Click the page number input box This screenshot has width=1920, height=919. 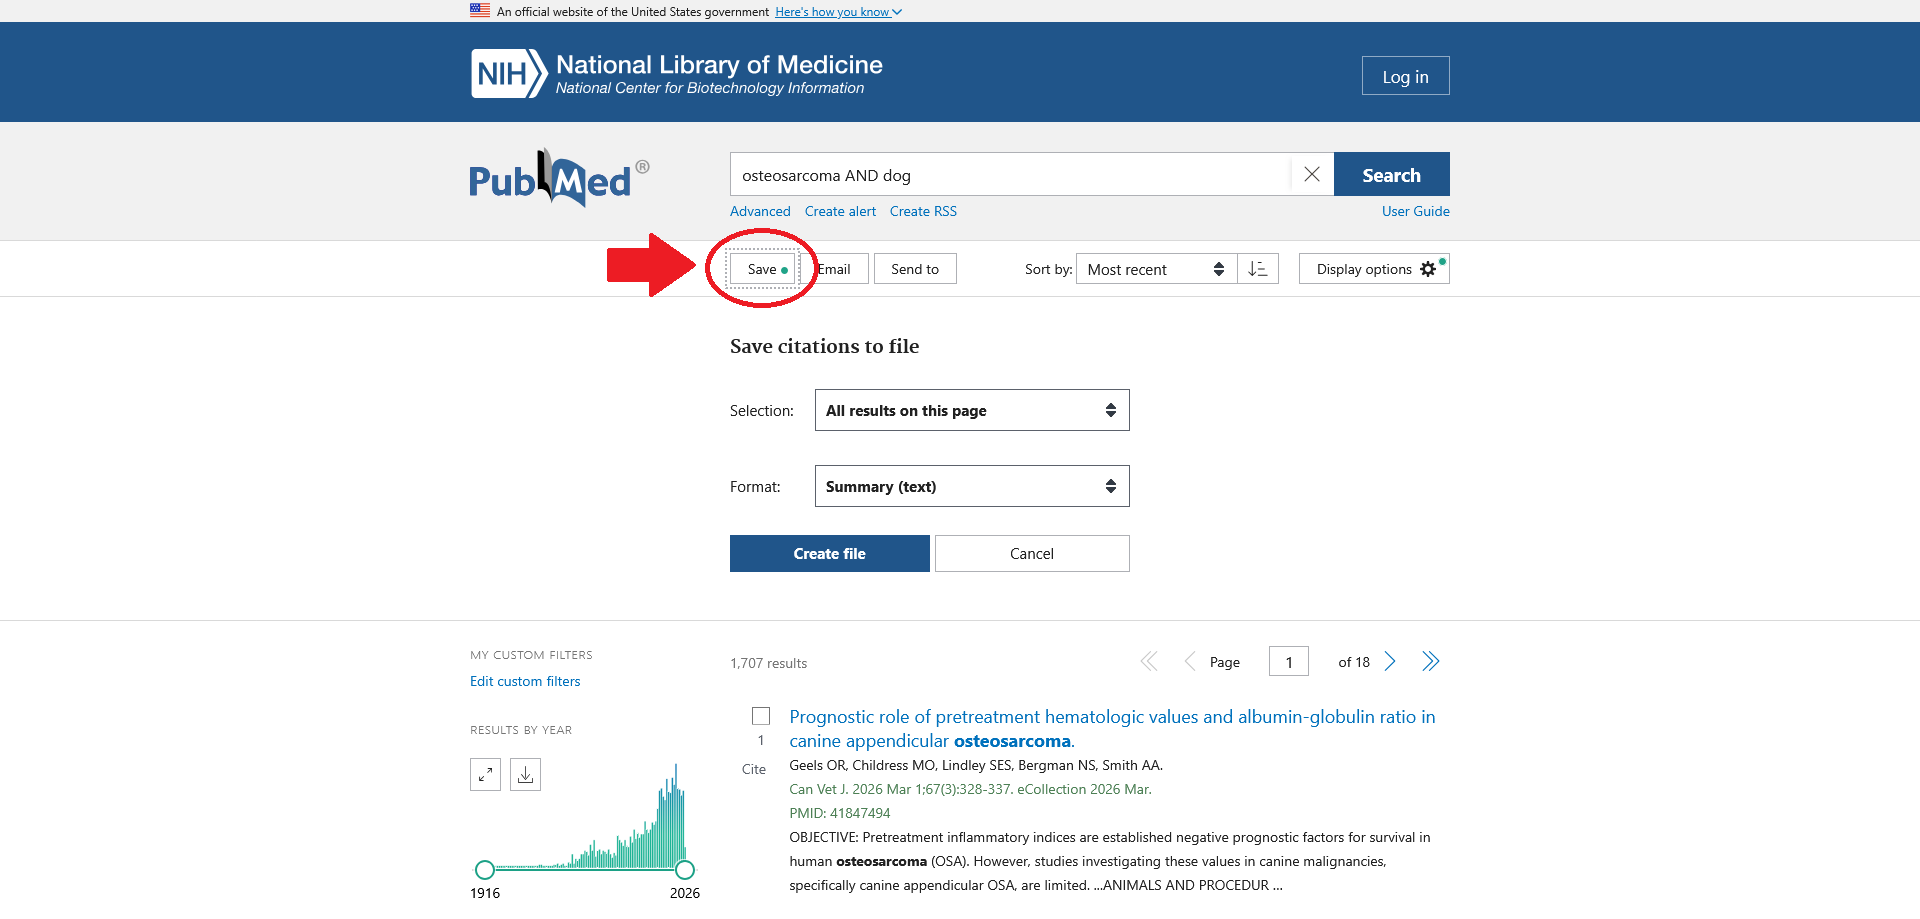tap(1289, 662)
